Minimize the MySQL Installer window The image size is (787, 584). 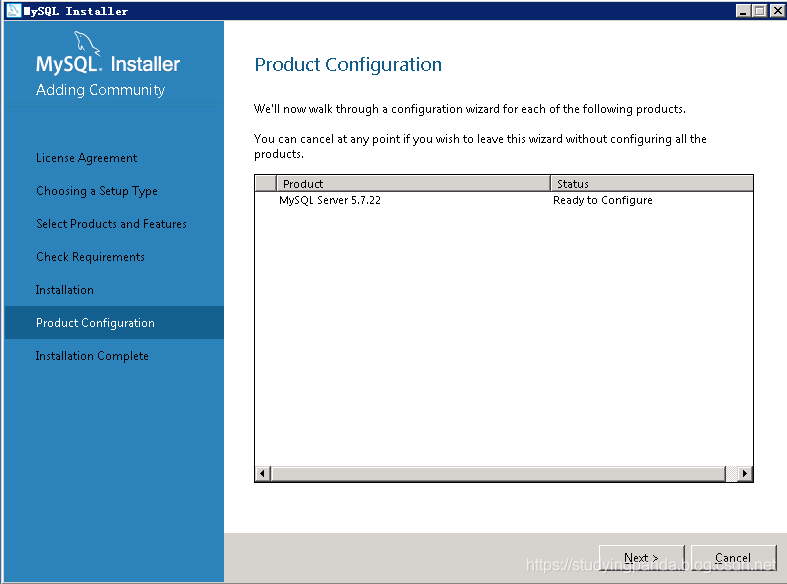coord(743,10)
